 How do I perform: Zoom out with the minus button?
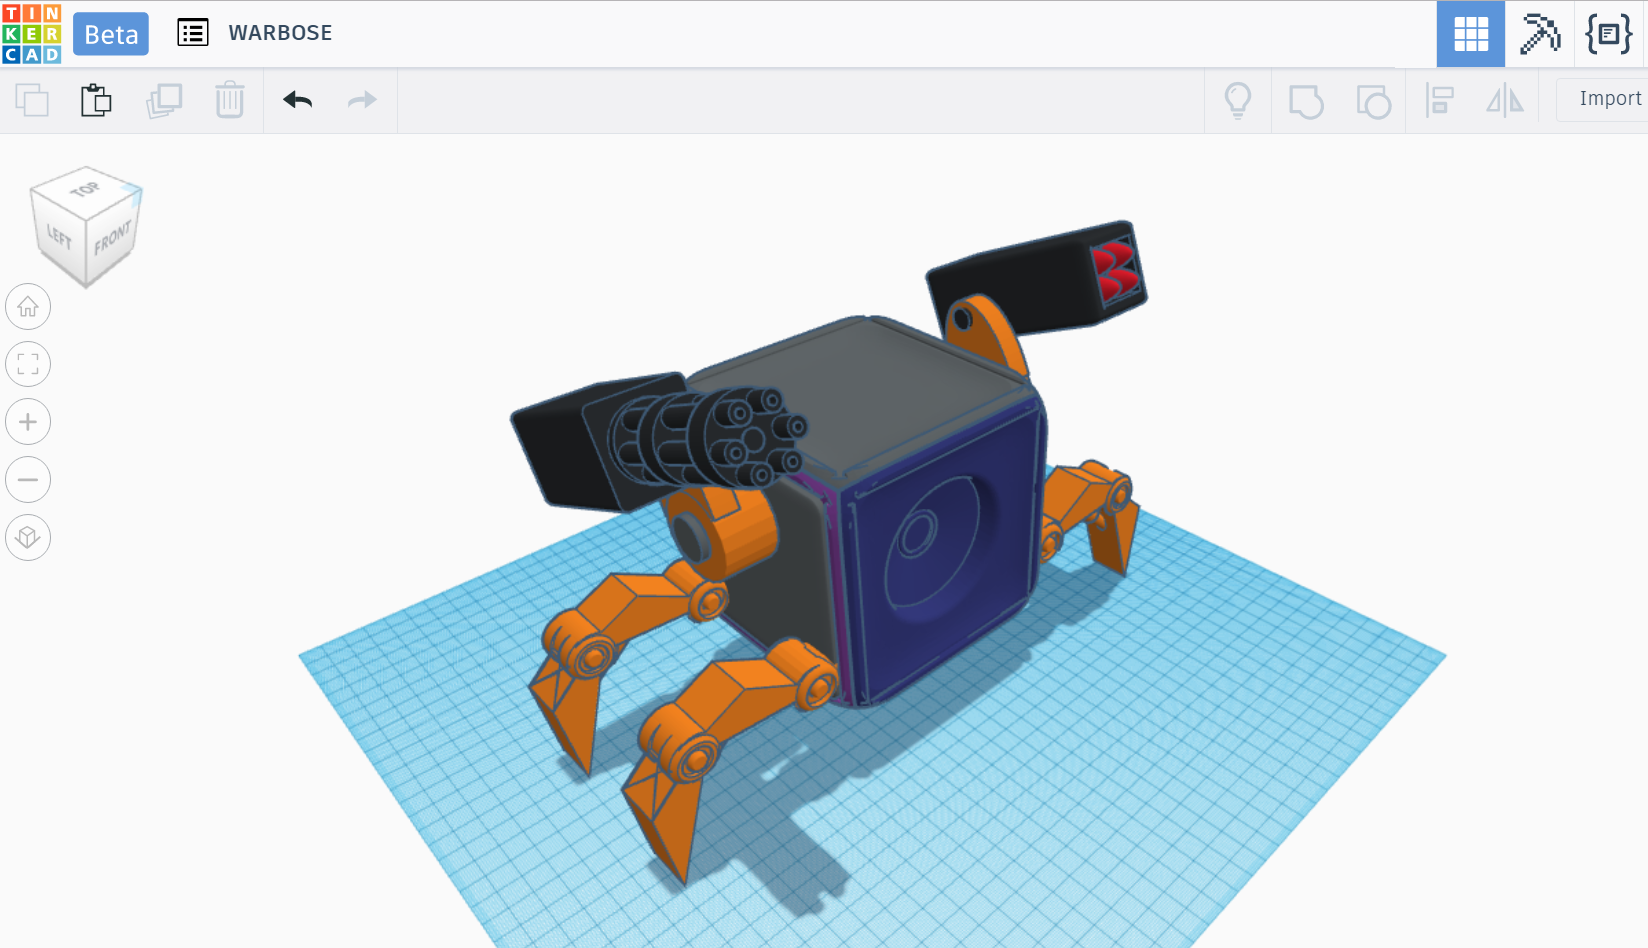[28, 480]
